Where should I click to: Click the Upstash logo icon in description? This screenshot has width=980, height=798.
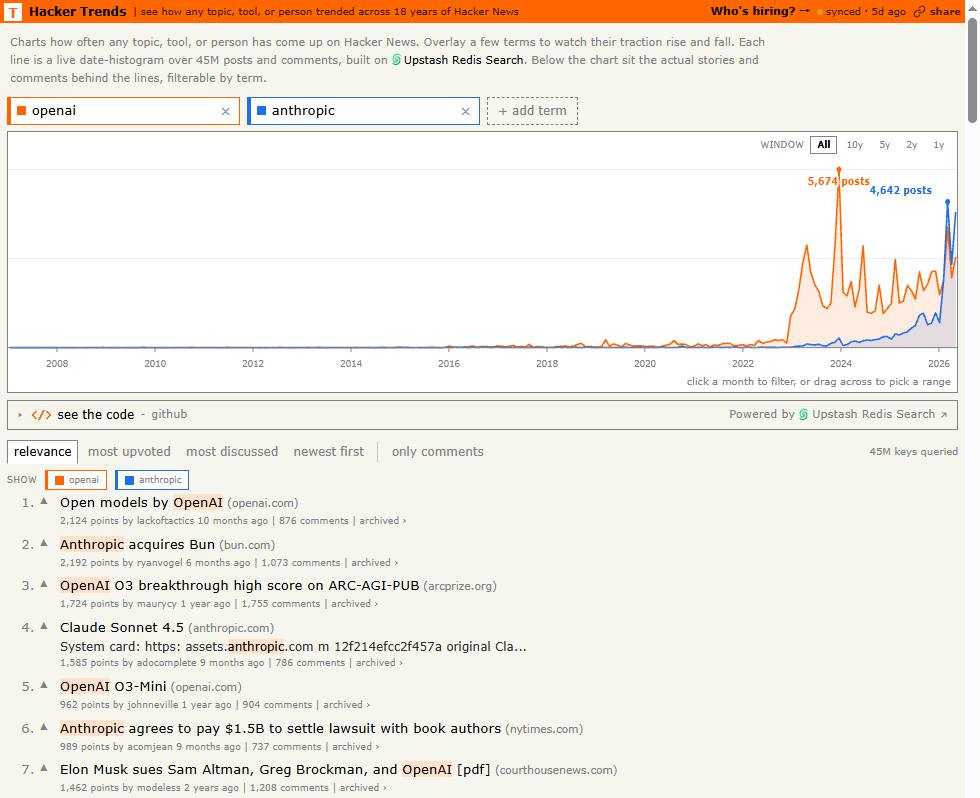[396, 60]
